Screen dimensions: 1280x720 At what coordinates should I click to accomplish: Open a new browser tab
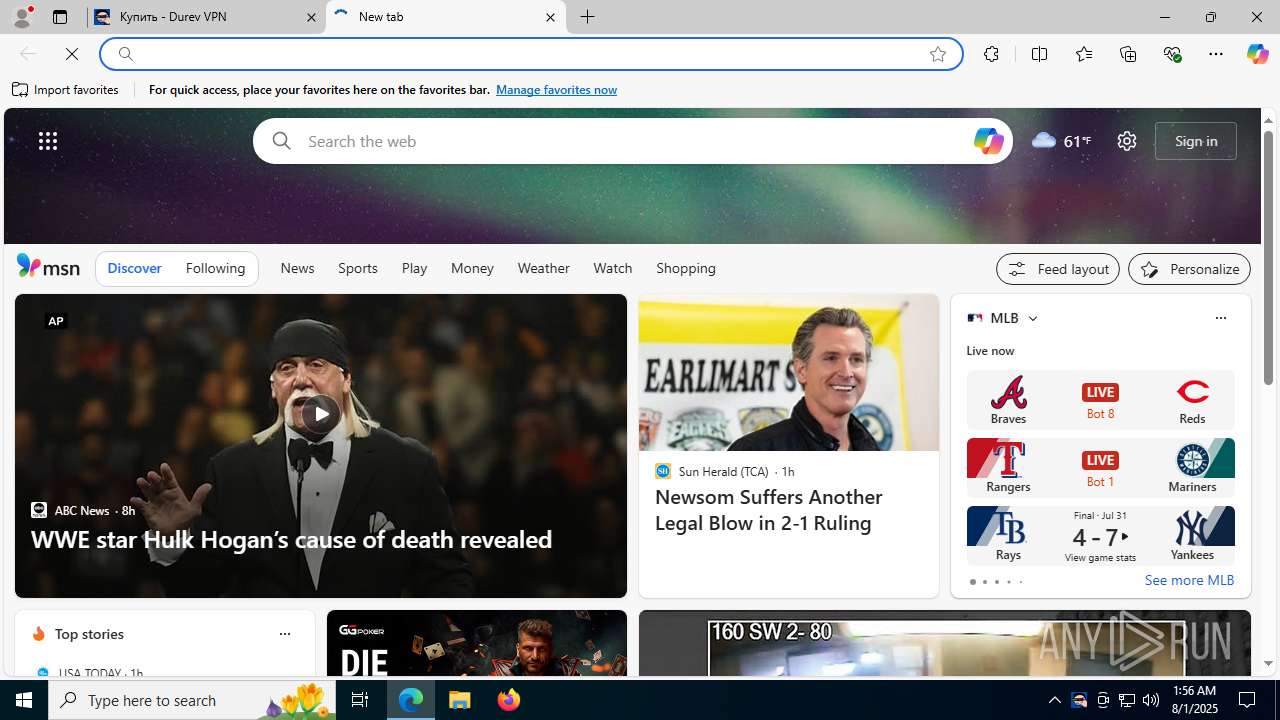588,17
